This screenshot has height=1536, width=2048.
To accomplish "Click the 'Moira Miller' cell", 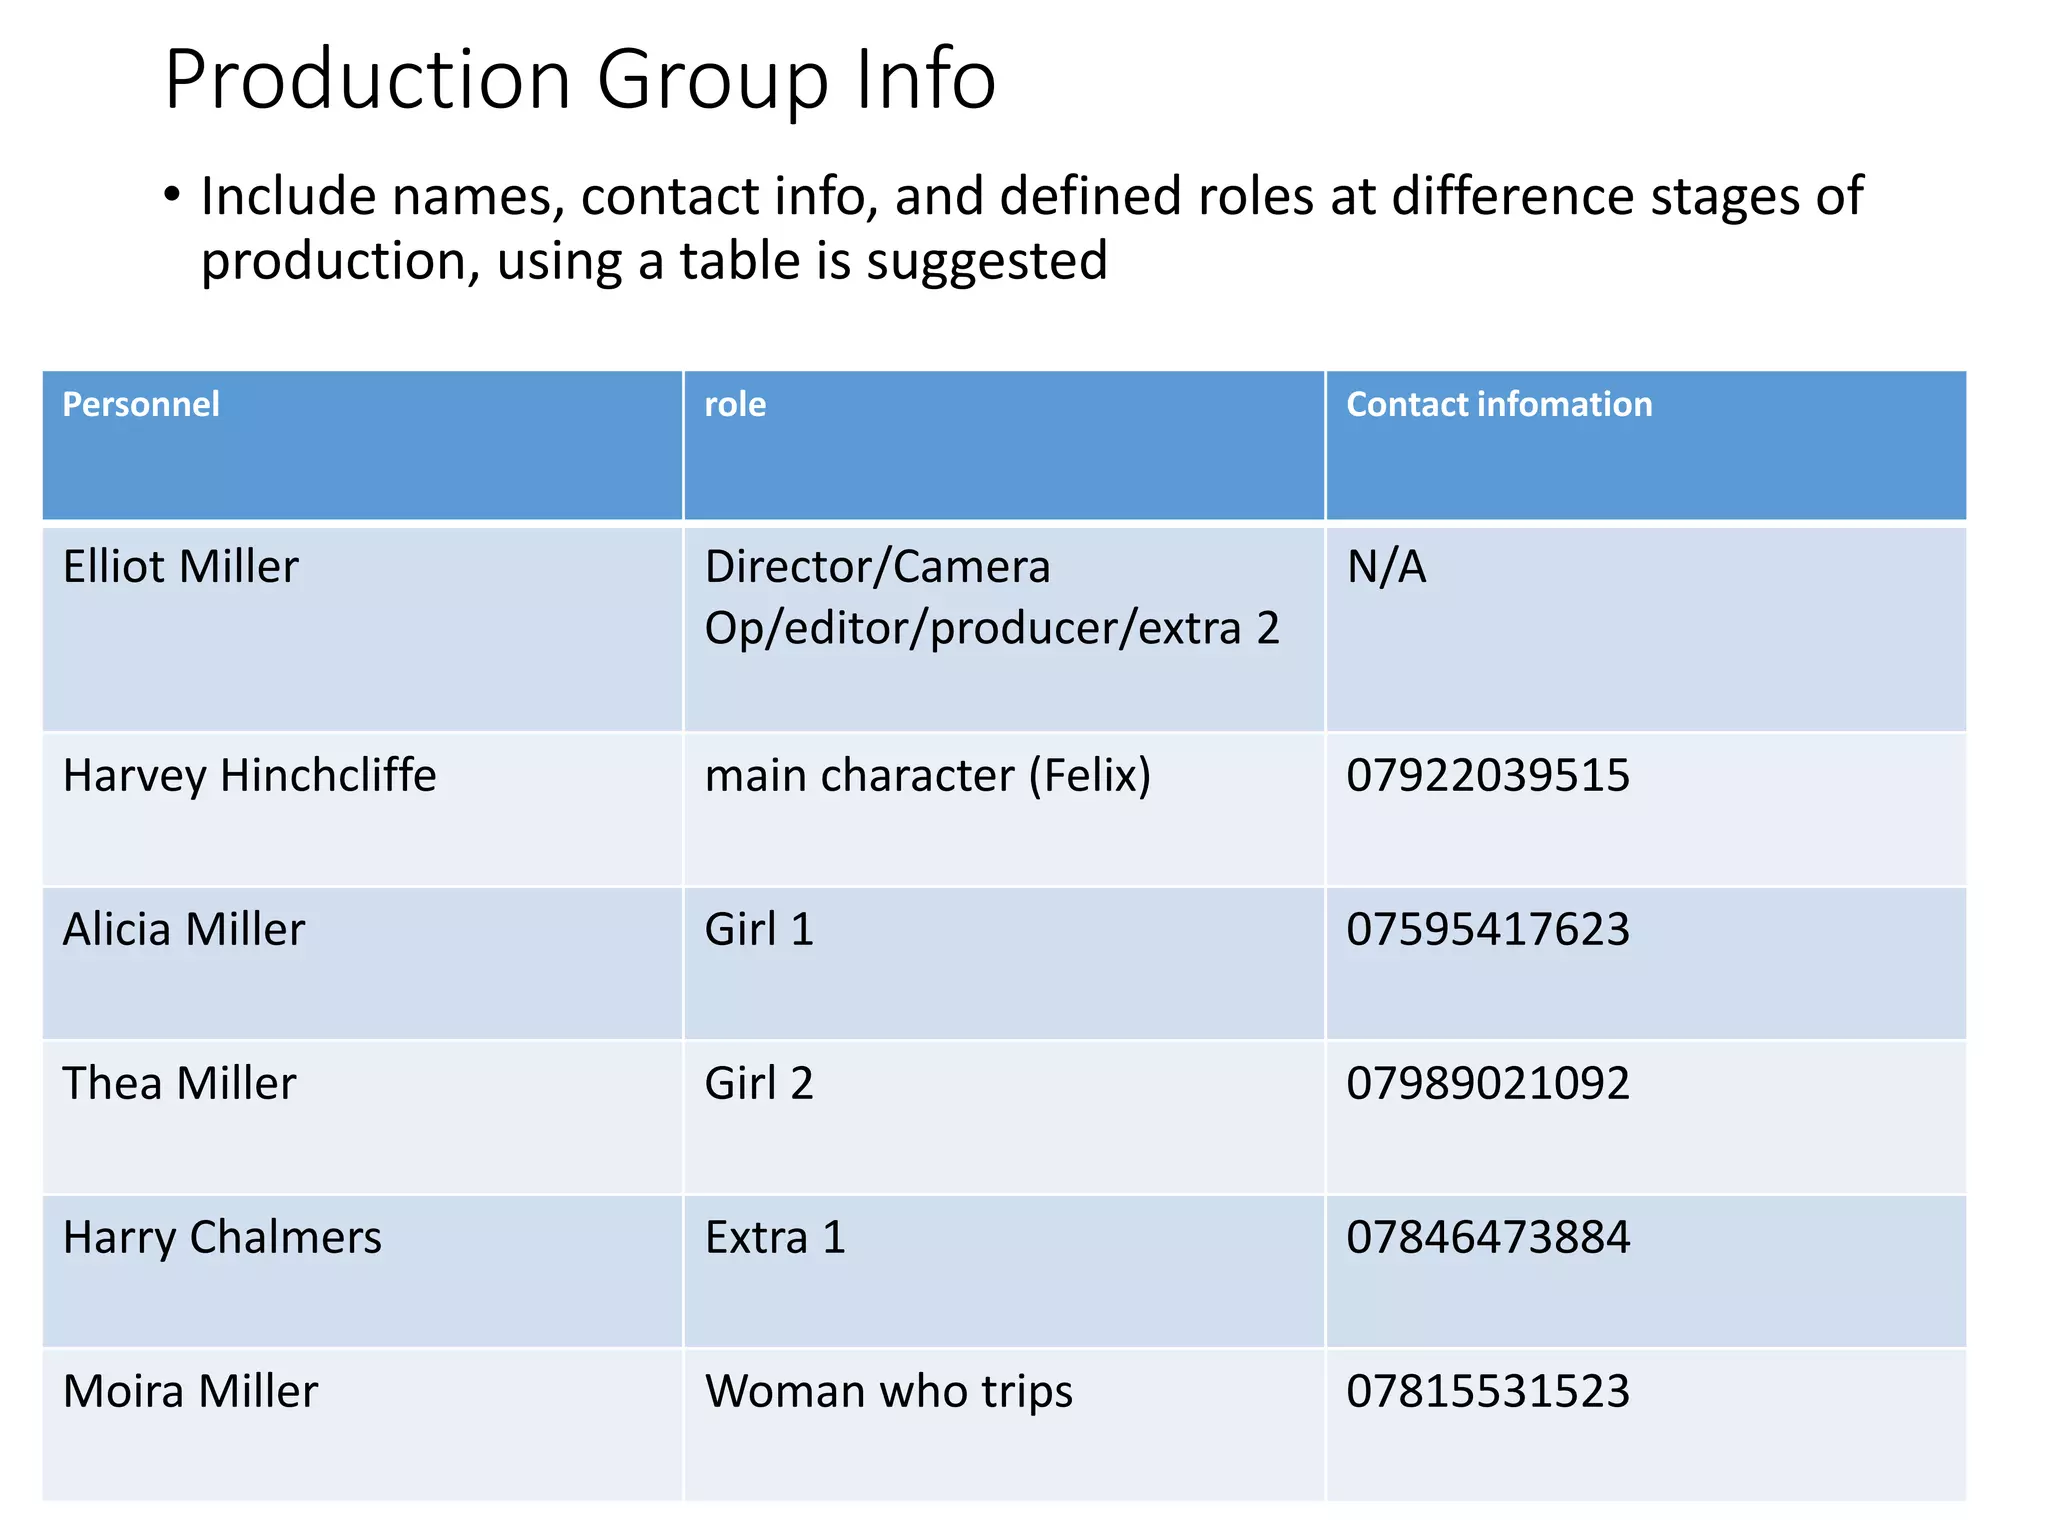I will pyautogui.click(x=362, y=1425).
